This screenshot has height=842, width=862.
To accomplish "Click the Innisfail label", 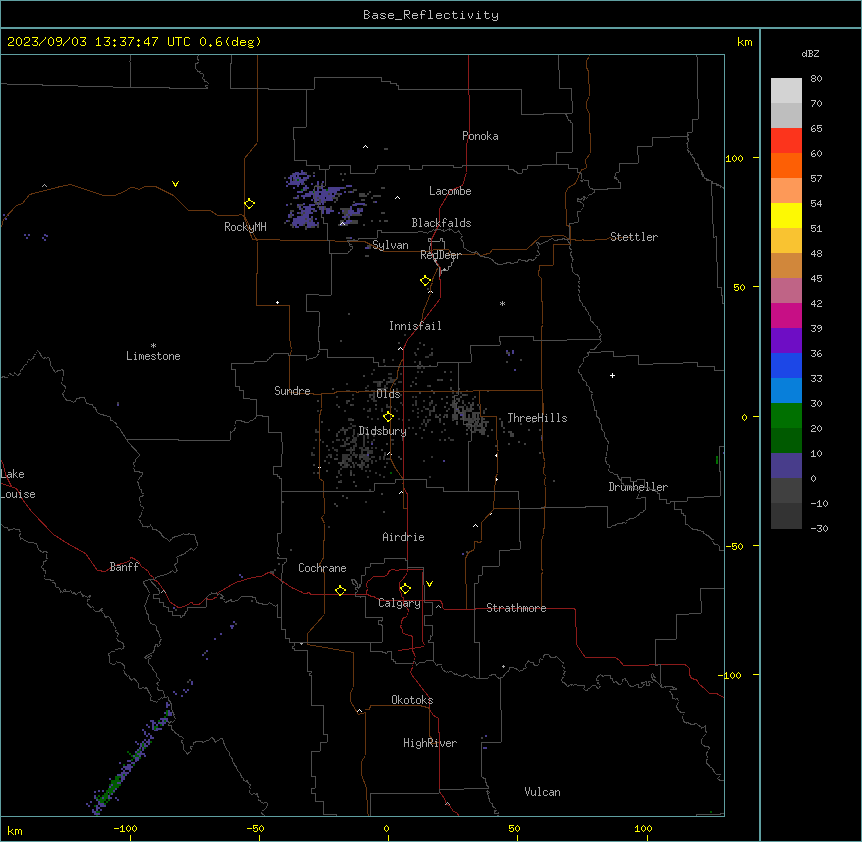I will coord(415,326).
